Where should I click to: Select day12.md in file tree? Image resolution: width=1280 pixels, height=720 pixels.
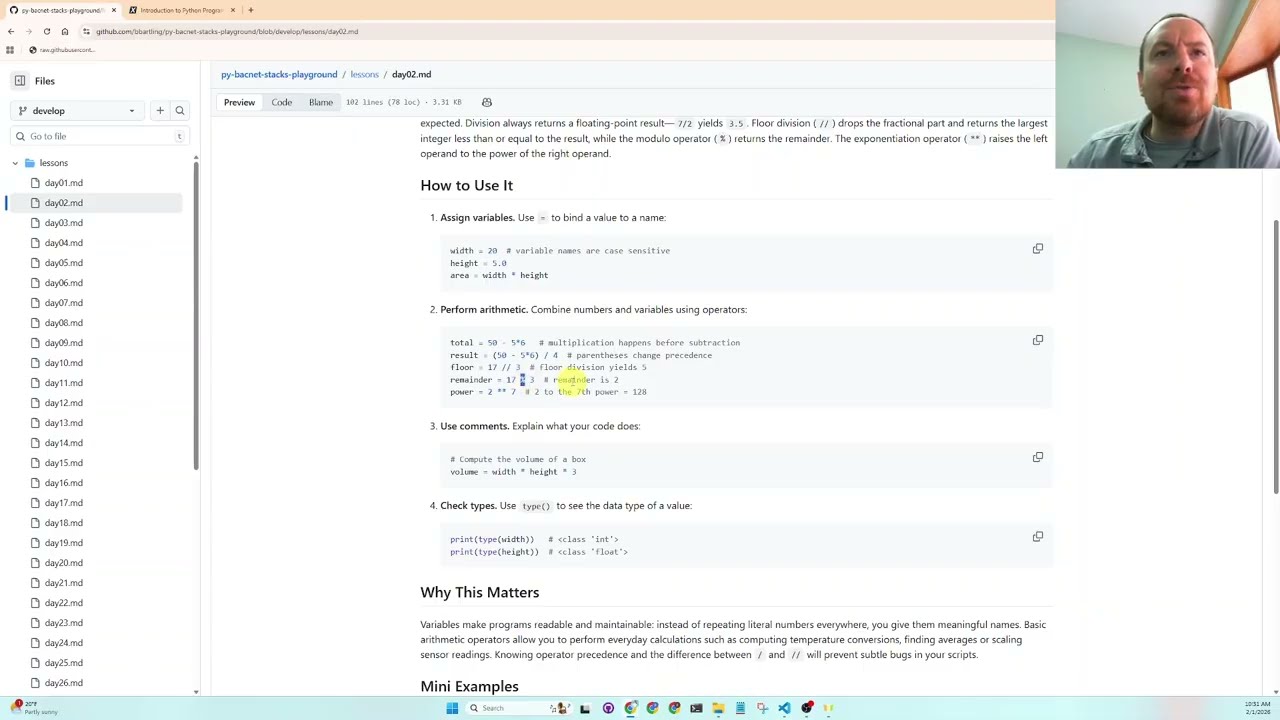tap(63, 403)
